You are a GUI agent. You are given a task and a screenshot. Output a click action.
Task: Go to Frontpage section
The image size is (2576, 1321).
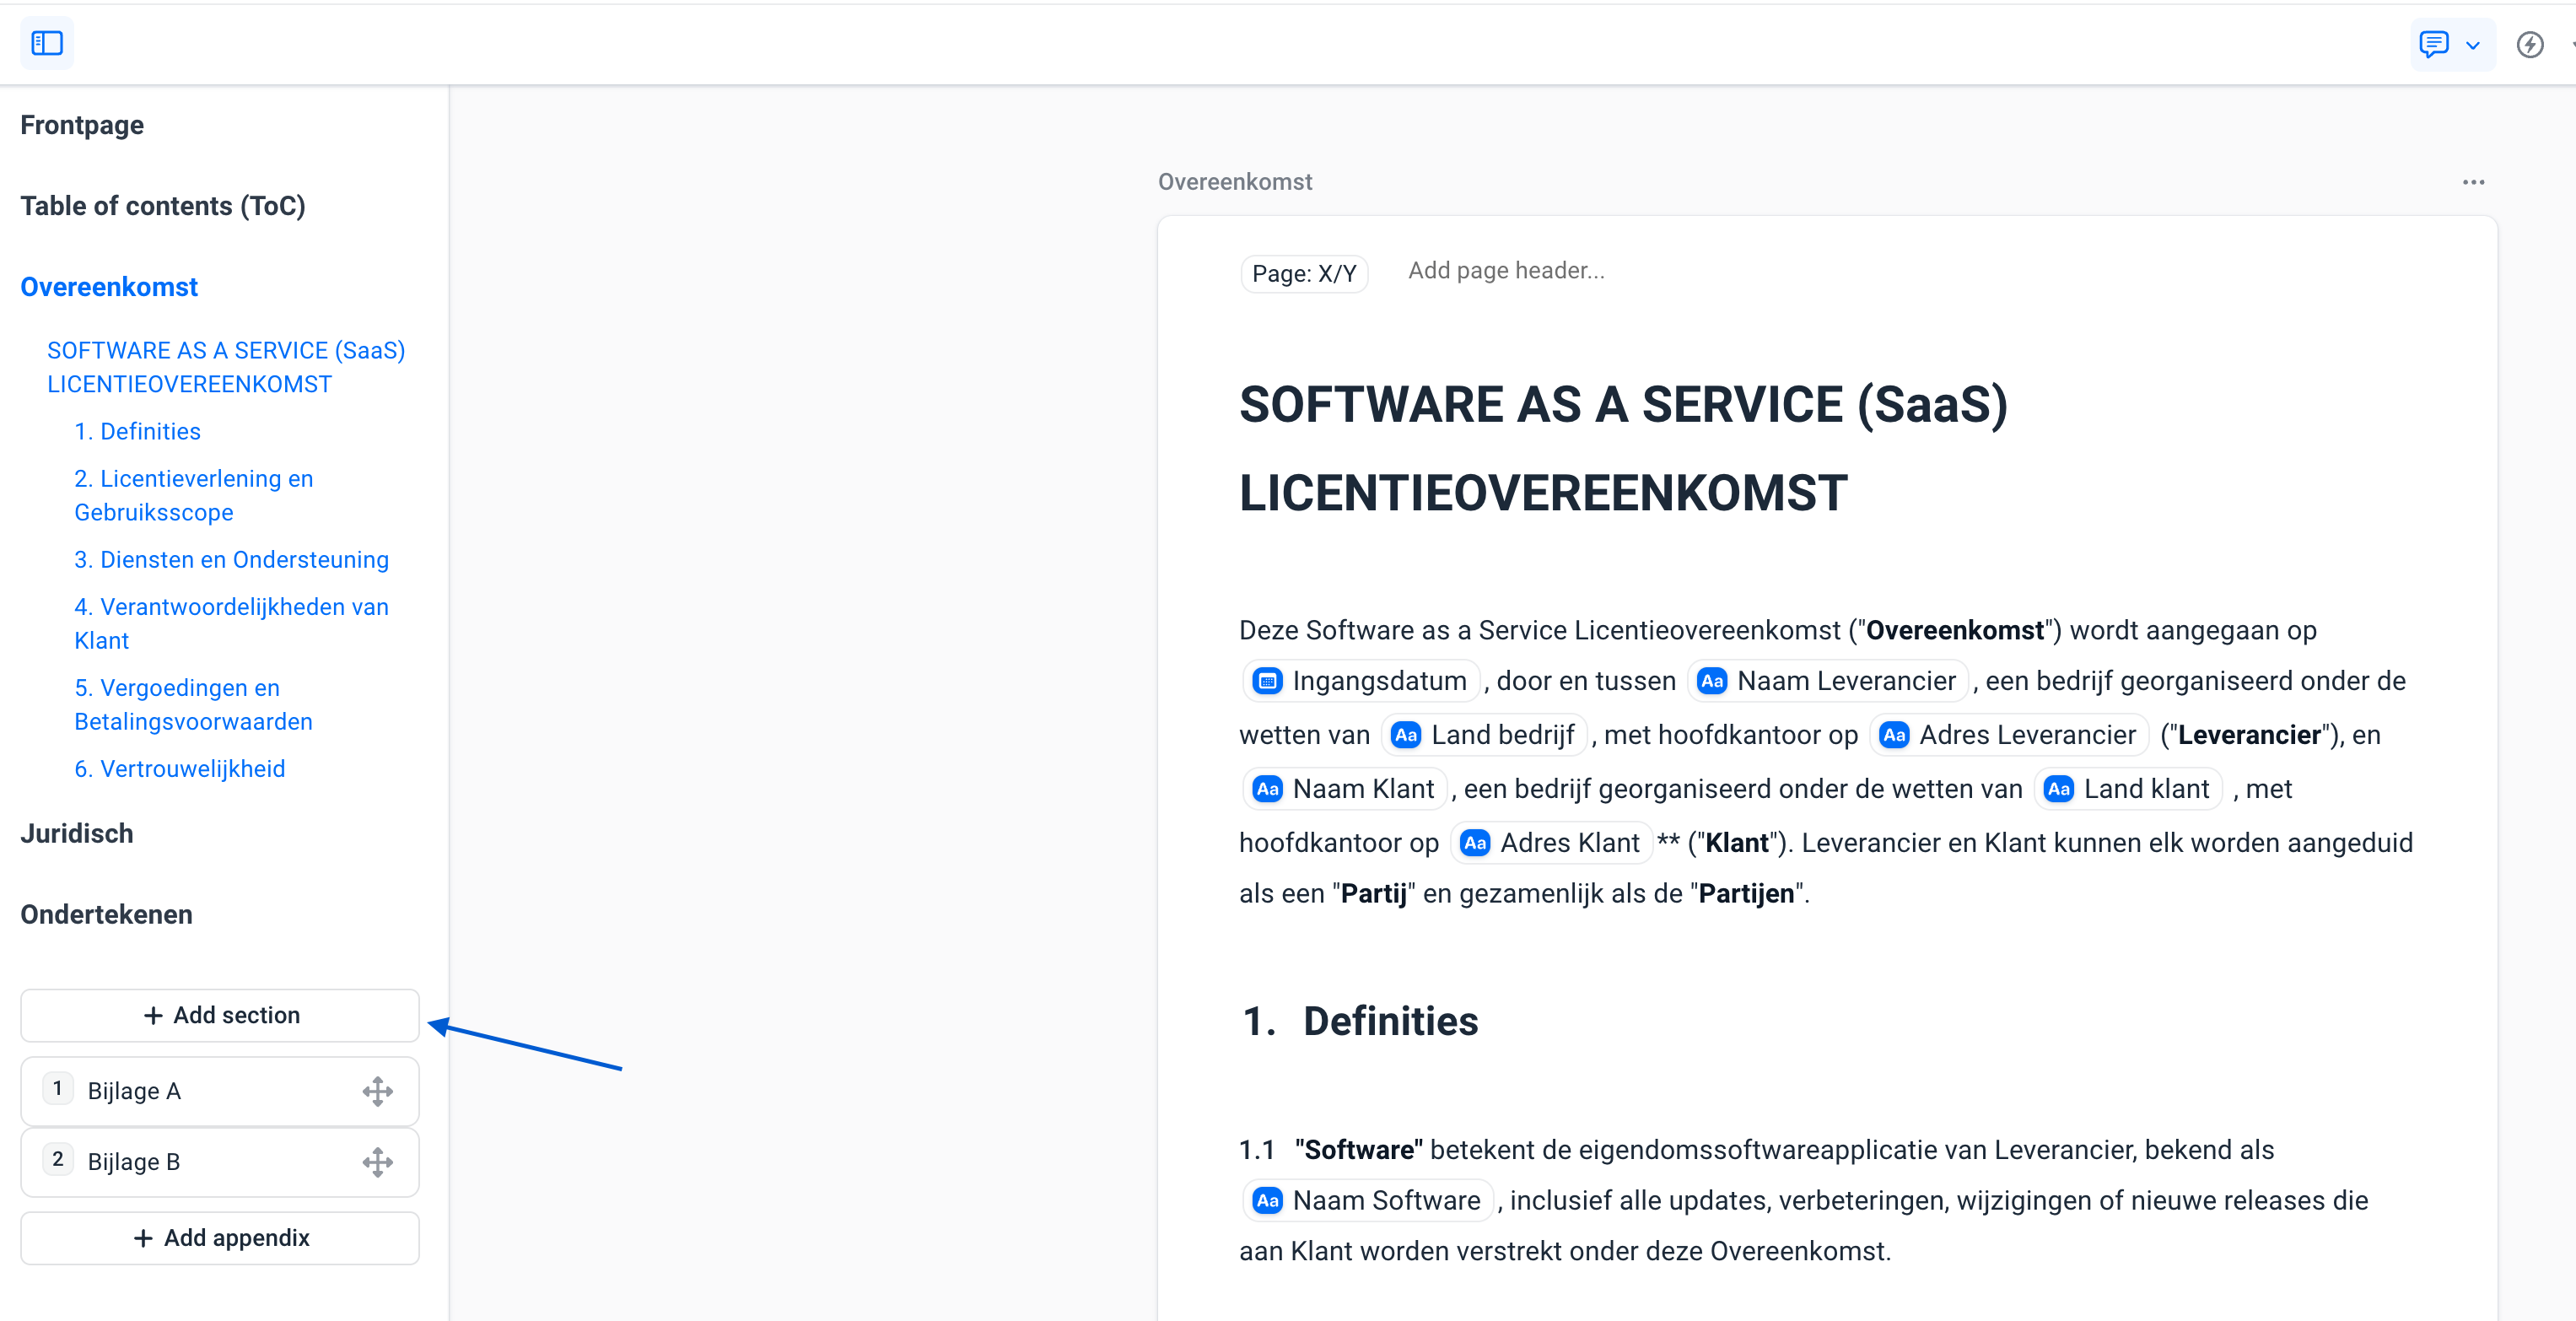point(82,125)
